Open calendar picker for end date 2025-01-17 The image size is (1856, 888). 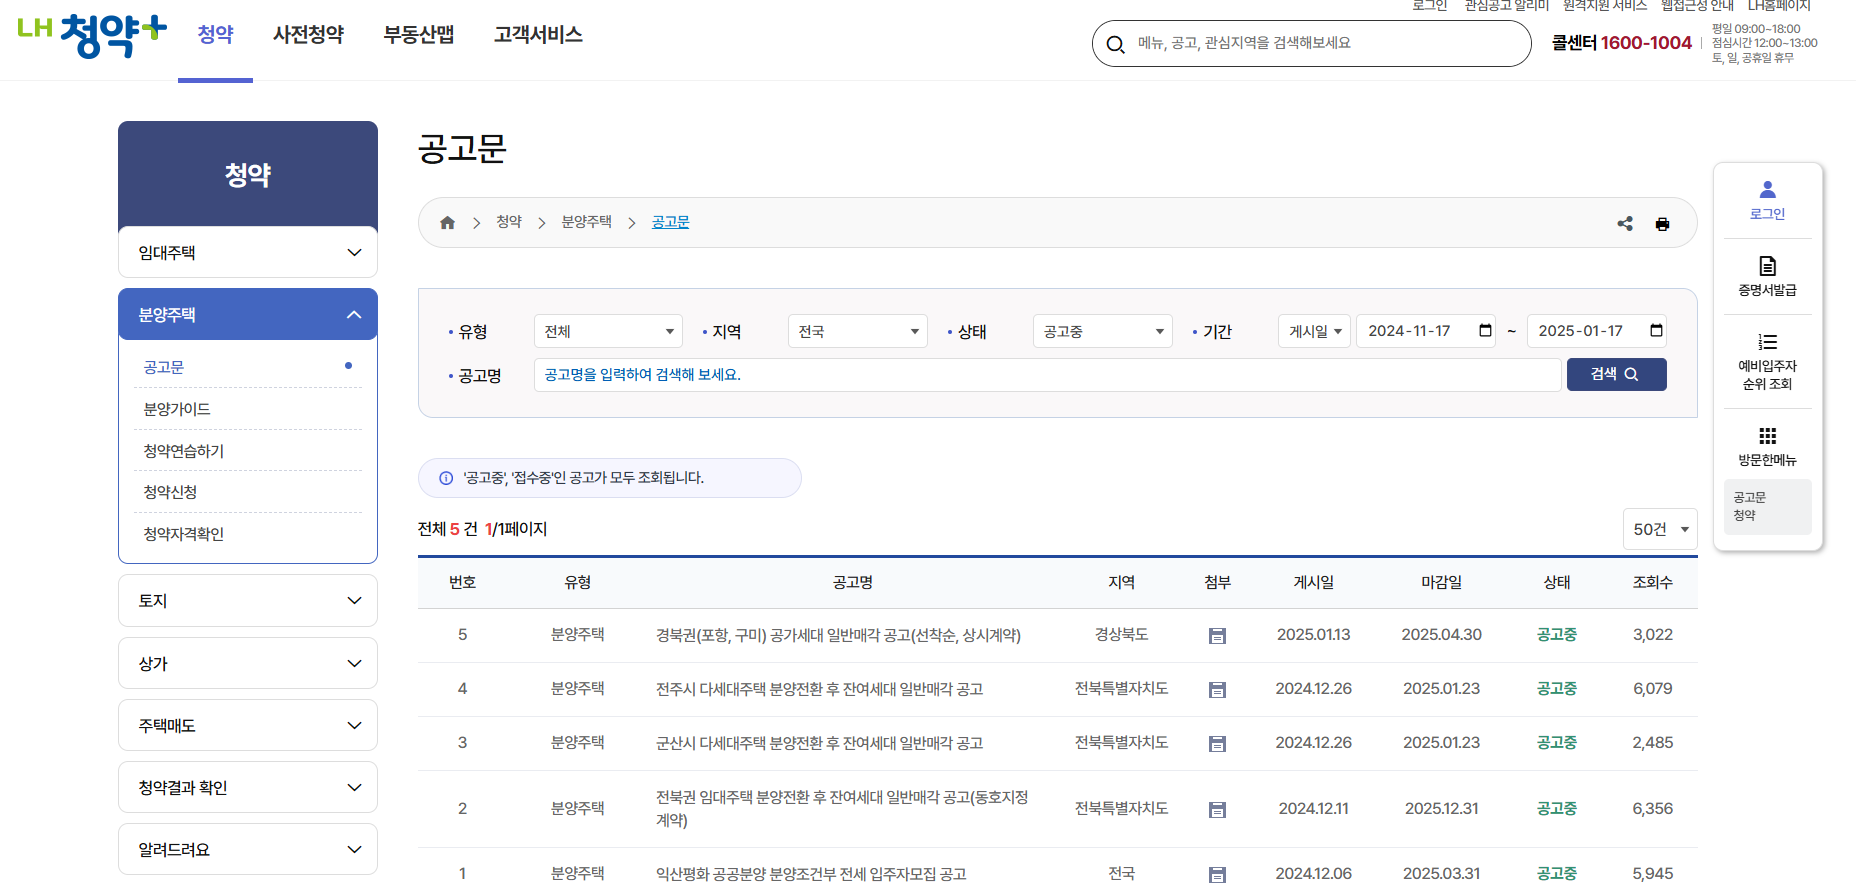point(1656,331)
